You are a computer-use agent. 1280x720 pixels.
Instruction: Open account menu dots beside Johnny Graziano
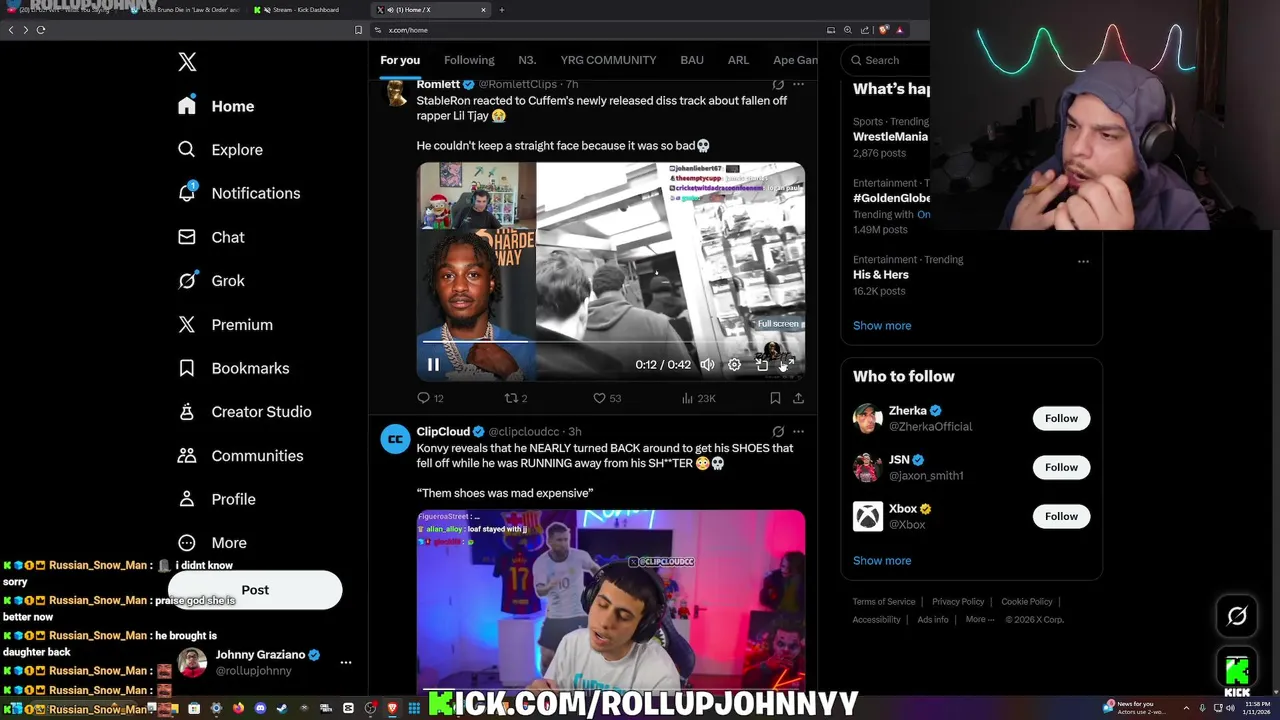point(346,662)
